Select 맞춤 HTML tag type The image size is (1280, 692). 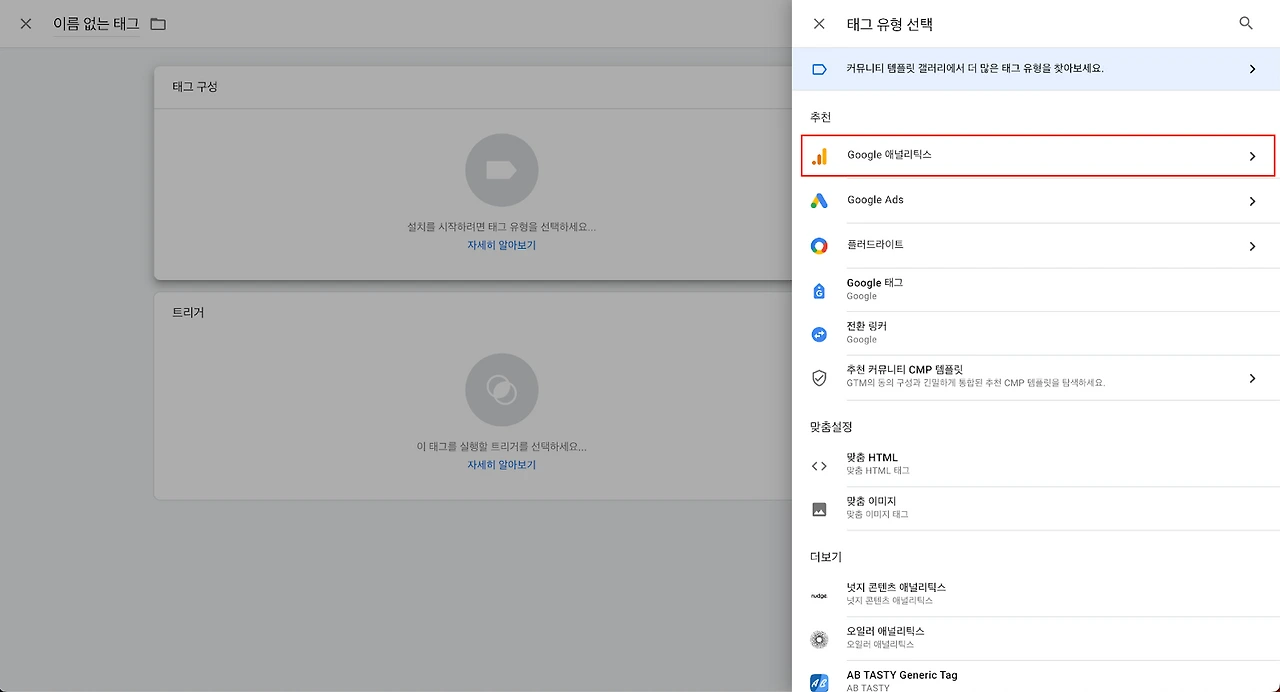tap(1036, 465)
